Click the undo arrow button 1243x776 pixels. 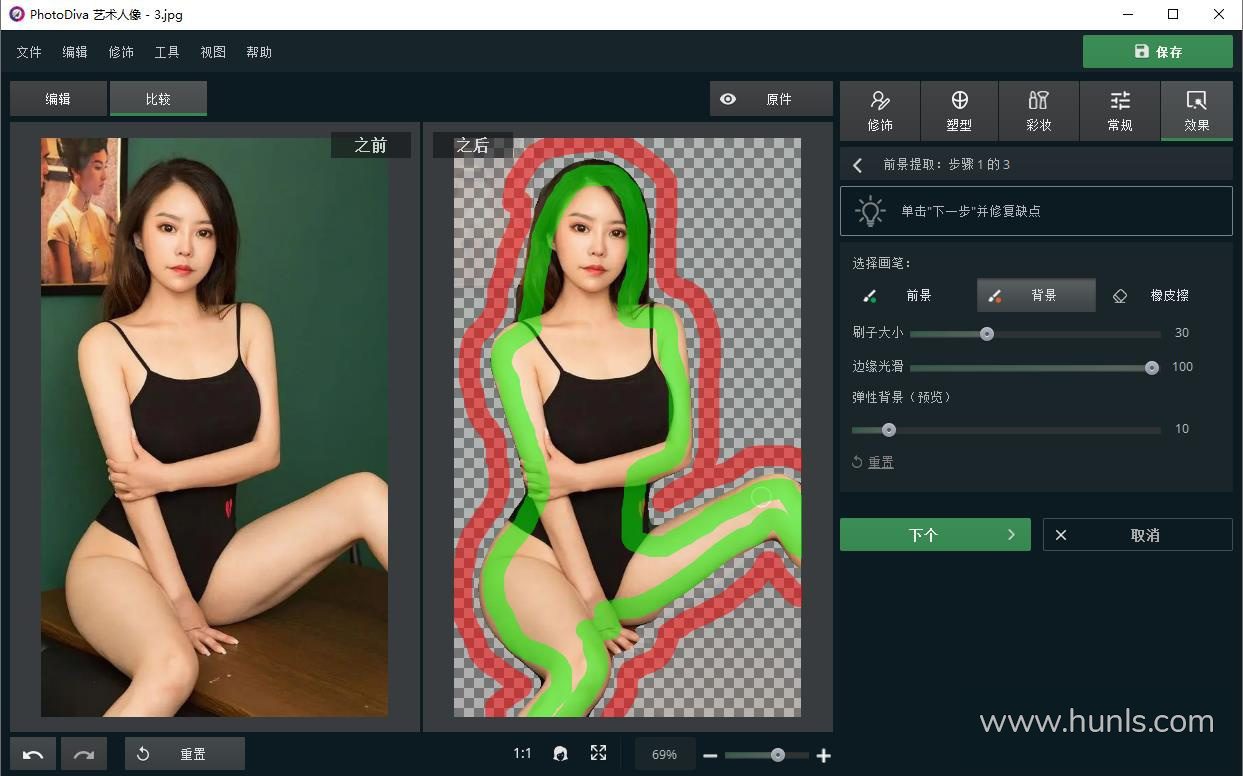coord(33,754)
